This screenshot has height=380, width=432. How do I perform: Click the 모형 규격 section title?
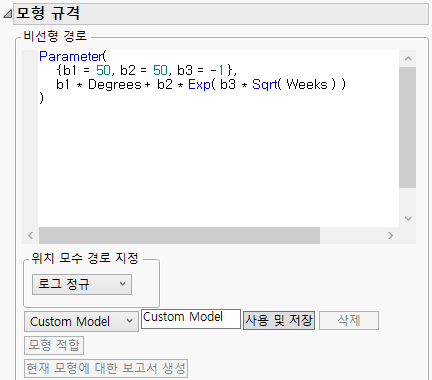pos(48,14)
